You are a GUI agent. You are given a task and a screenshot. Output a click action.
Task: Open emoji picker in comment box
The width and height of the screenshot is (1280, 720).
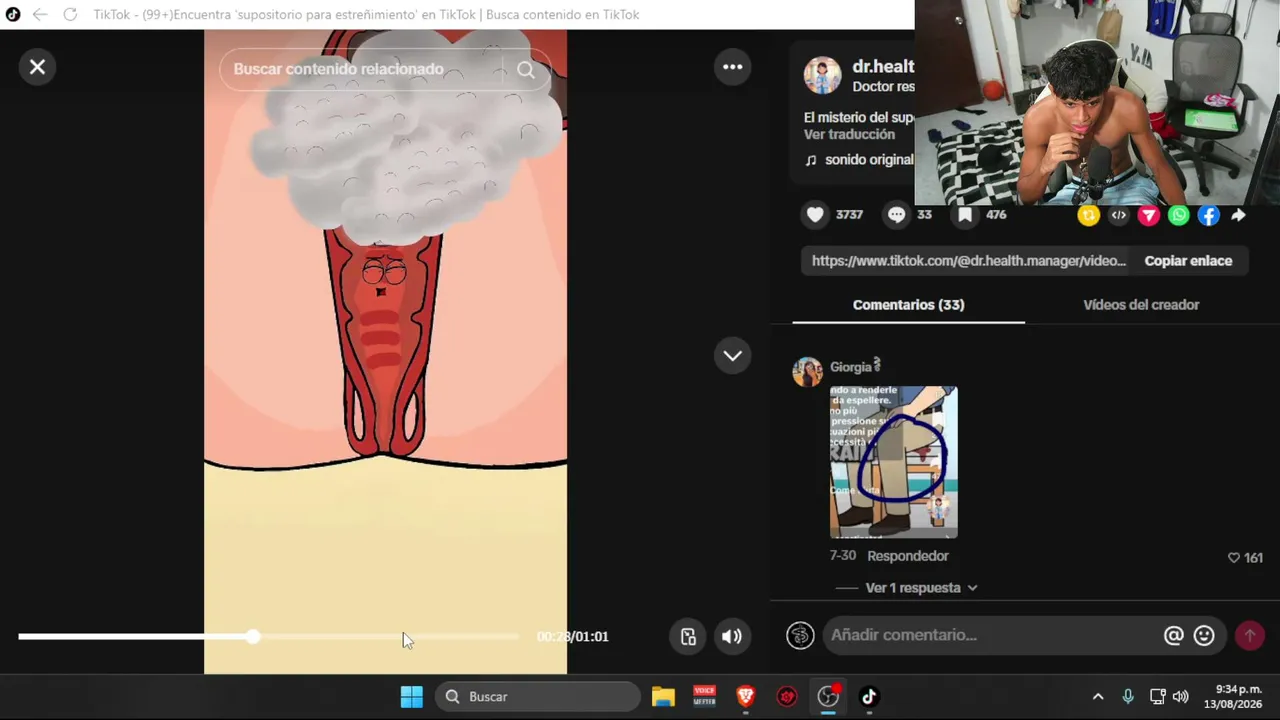tap(1204, 635)
